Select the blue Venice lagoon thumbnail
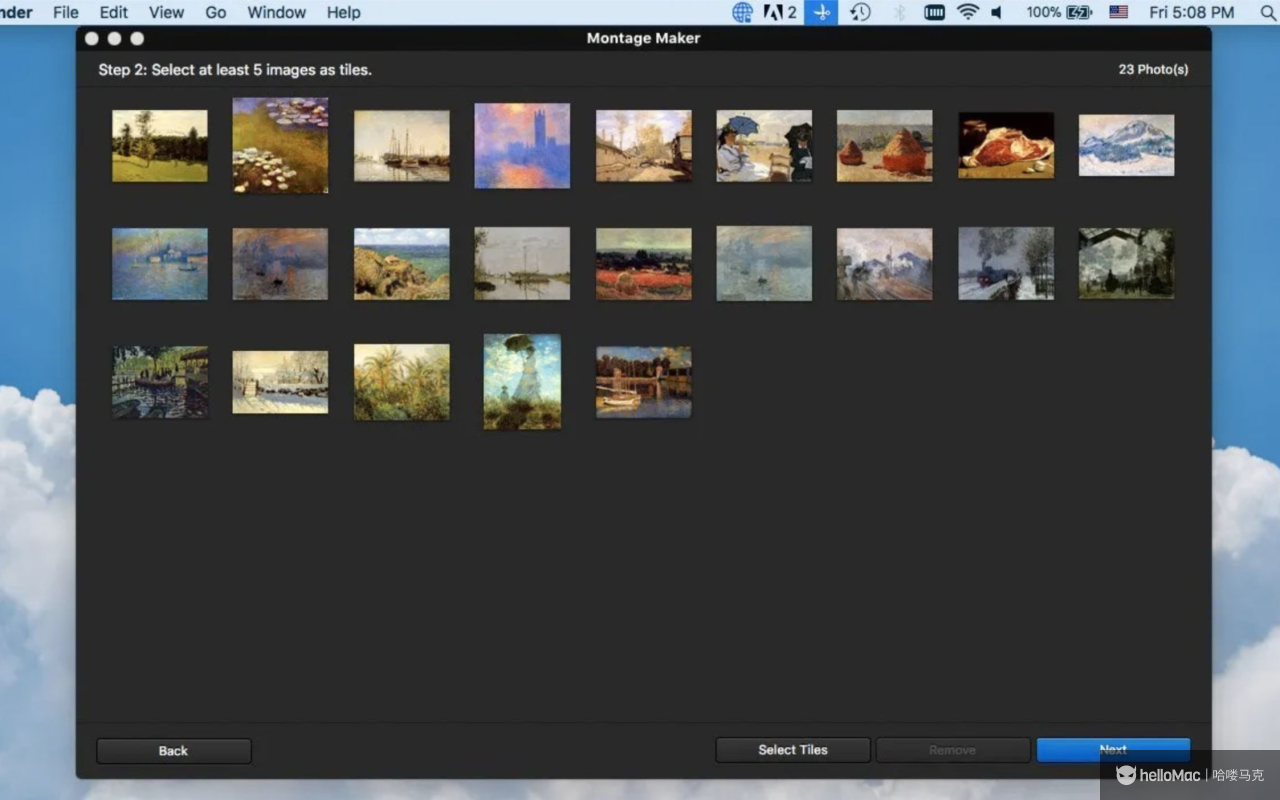Screen dimensions: 1280x800 click(x=160, y=264)
